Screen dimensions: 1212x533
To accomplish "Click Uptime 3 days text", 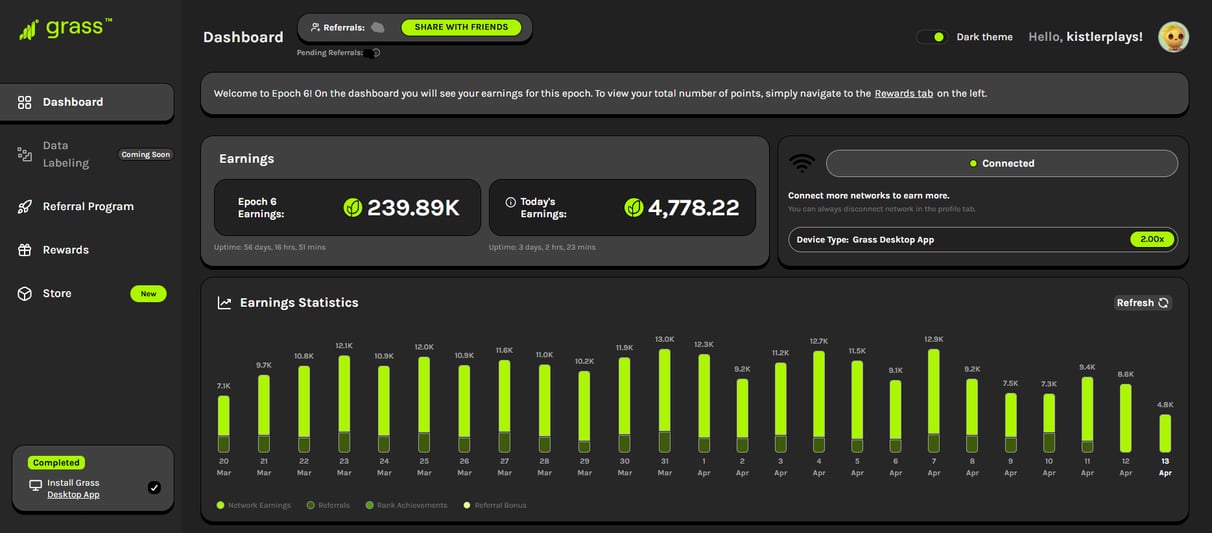I will click(x=542, y=247).
